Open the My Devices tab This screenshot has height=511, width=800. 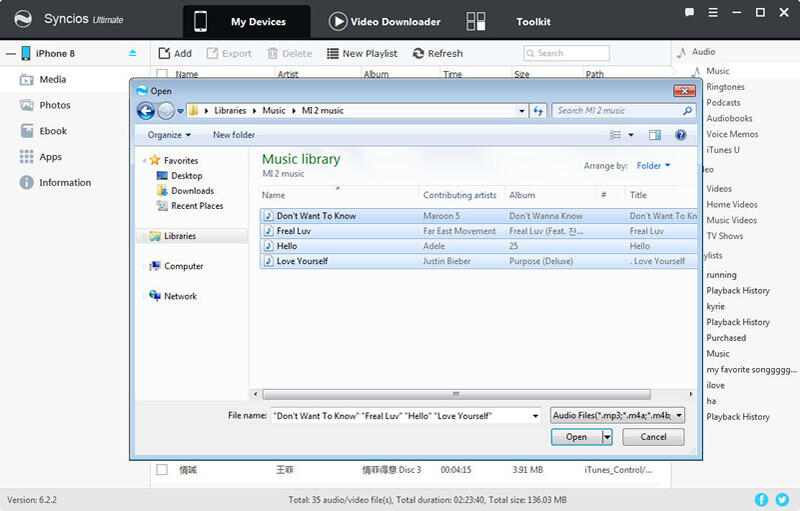click(x=246, y=21)
